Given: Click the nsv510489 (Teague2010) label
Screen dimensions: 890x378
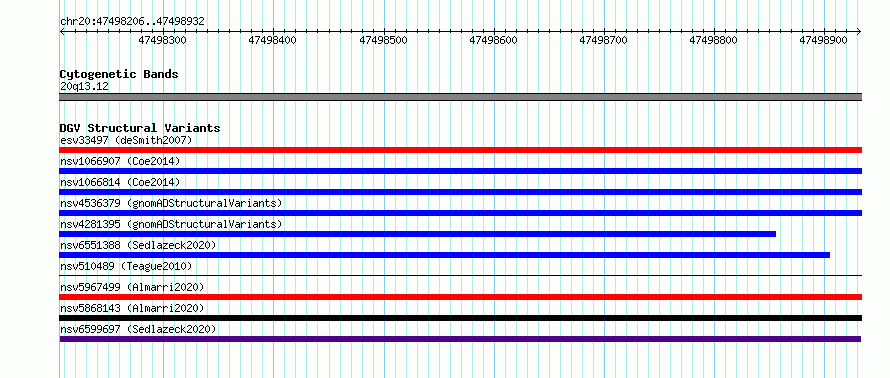Looking at the screenshot, I should (126, 266).
